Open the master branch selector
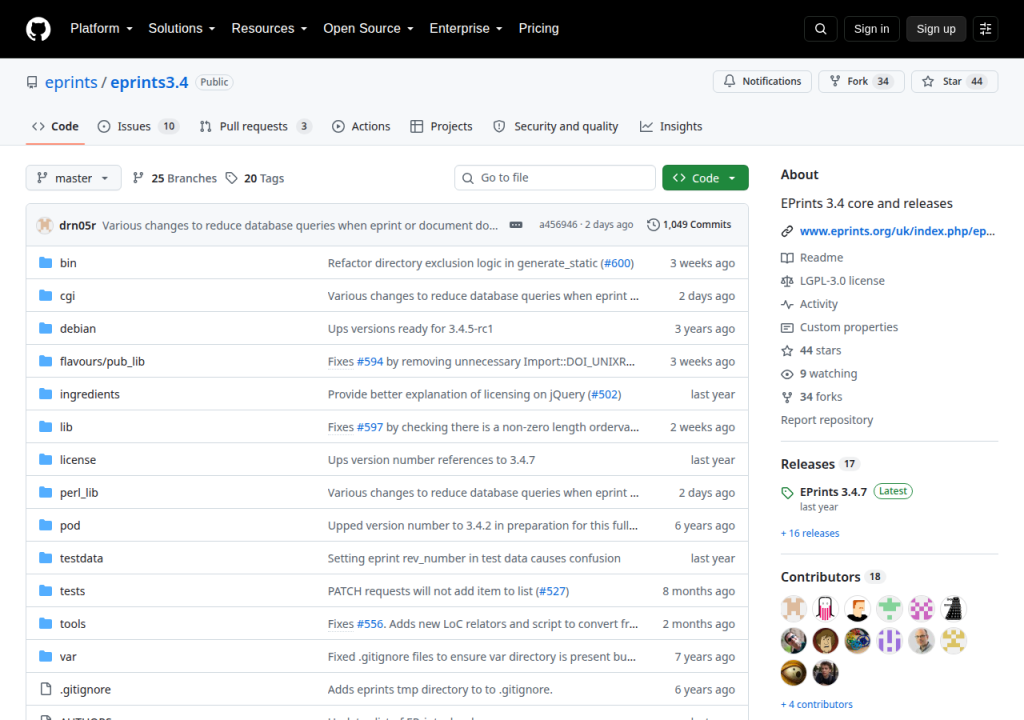Image resolution: width=1024 pixels, height=720 pixels. click(x=73, y=178)
